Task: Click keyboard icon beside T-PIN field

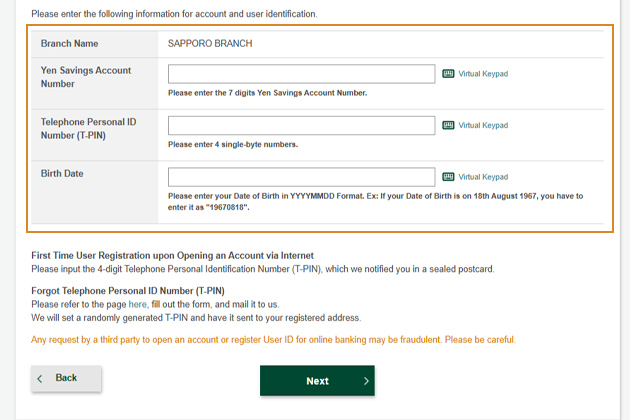Action: point(448,125)
